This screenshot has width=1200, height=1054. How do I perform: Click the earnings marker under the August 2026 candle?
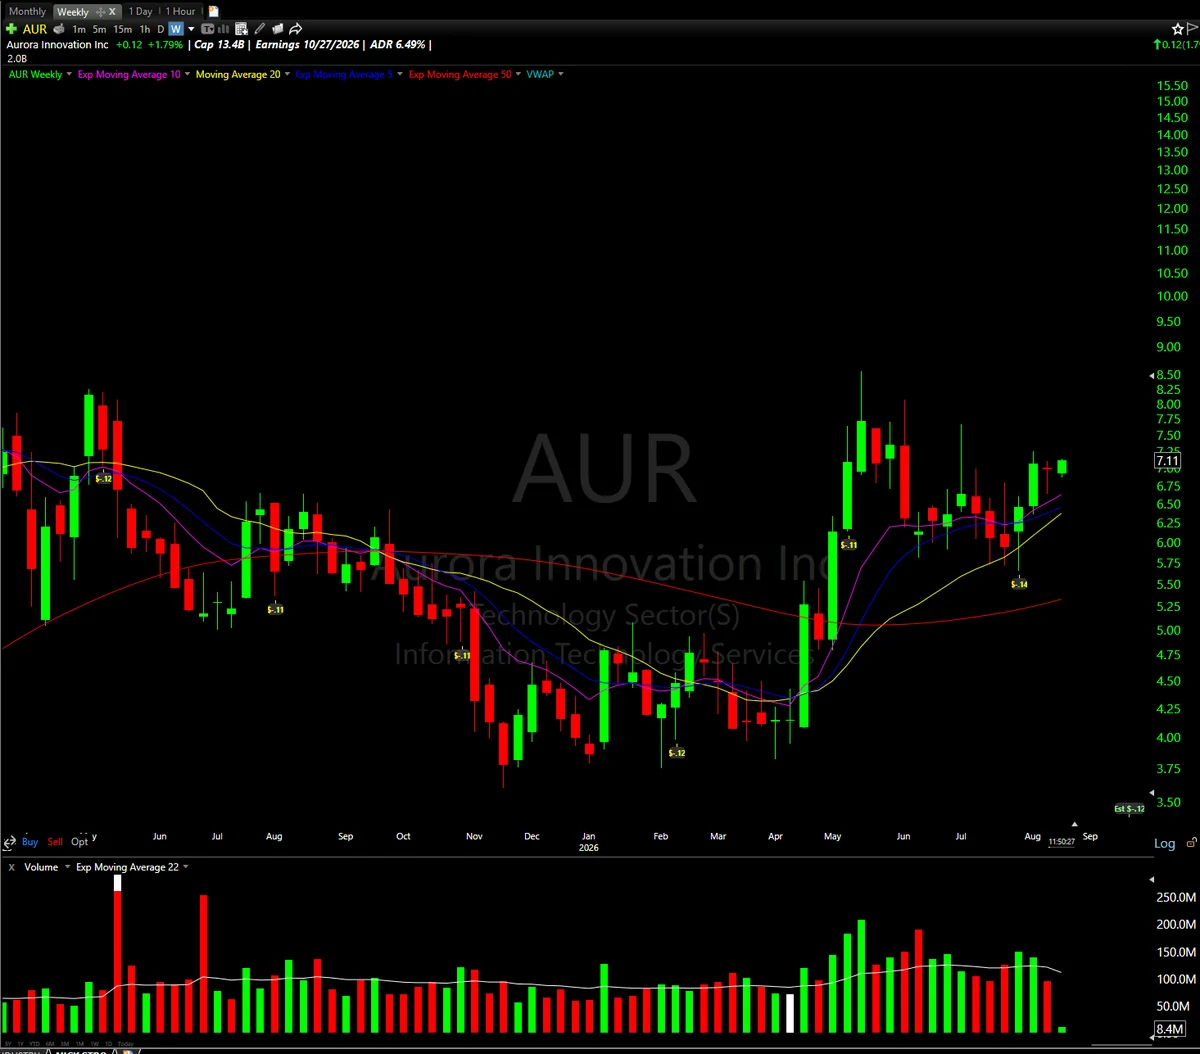pyautogui.click(x=1020, y=584)
